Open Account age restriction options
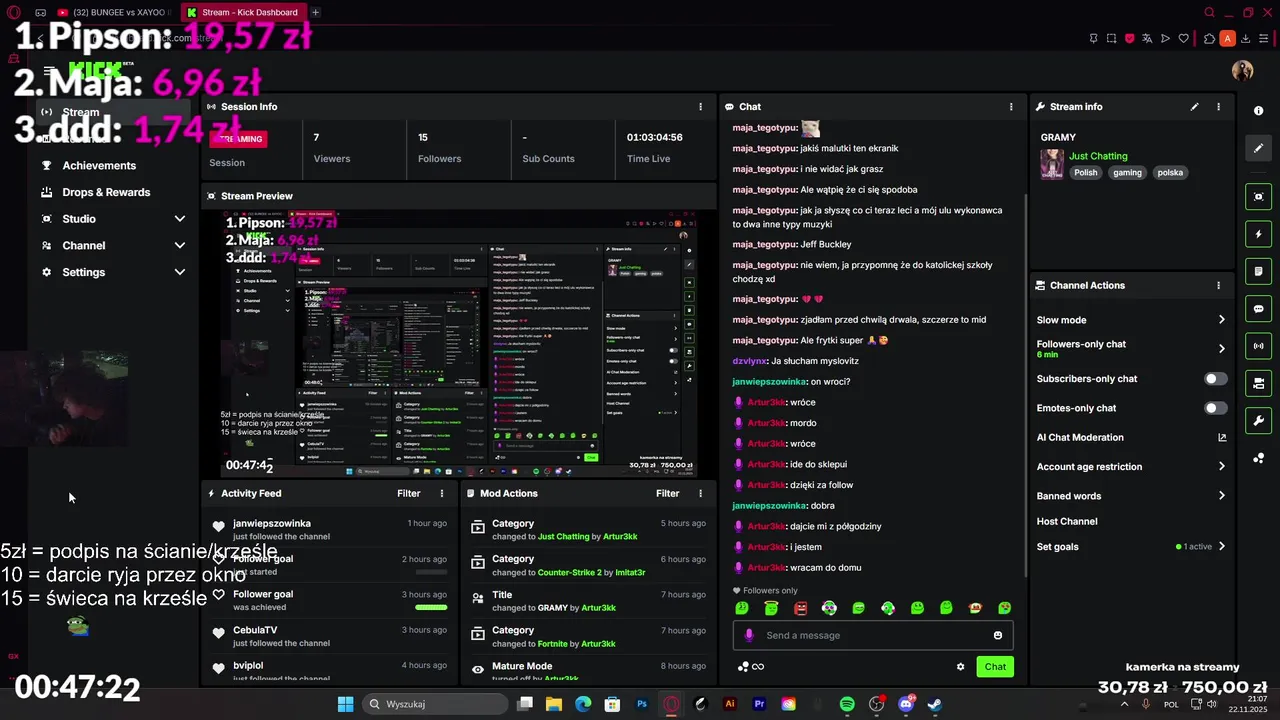 (x=1131, y=466)
